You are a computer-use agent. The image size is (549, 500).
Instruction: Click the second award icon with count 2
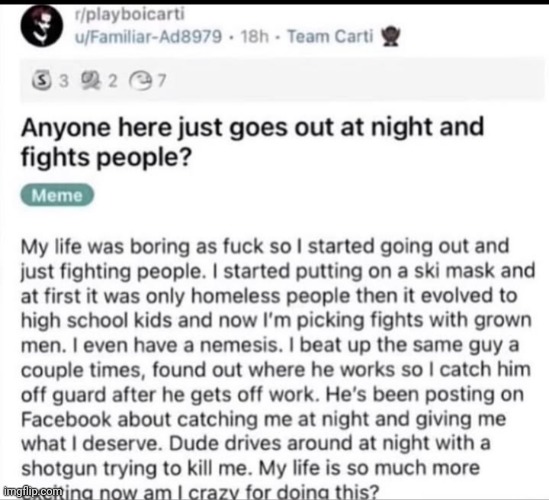(91, 81)
